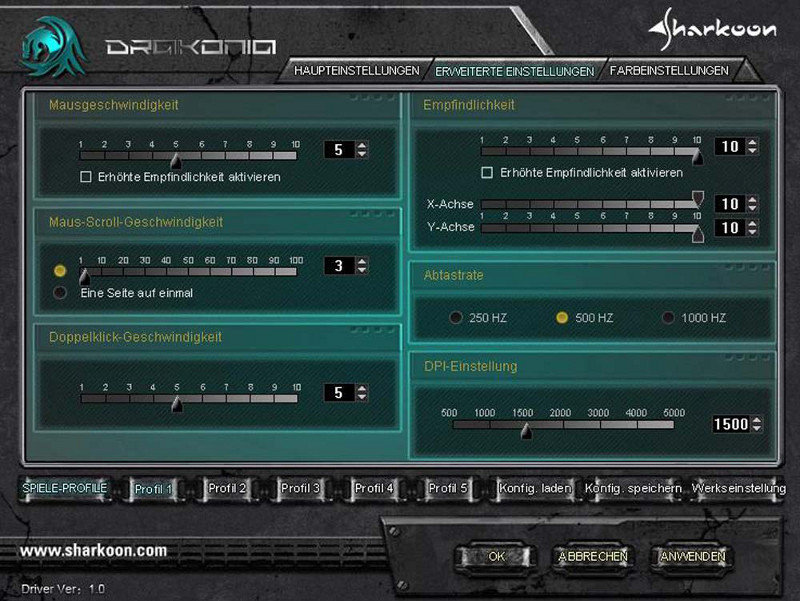Select the 1000 HZ Abtastrate option

(x=669, y=318)
